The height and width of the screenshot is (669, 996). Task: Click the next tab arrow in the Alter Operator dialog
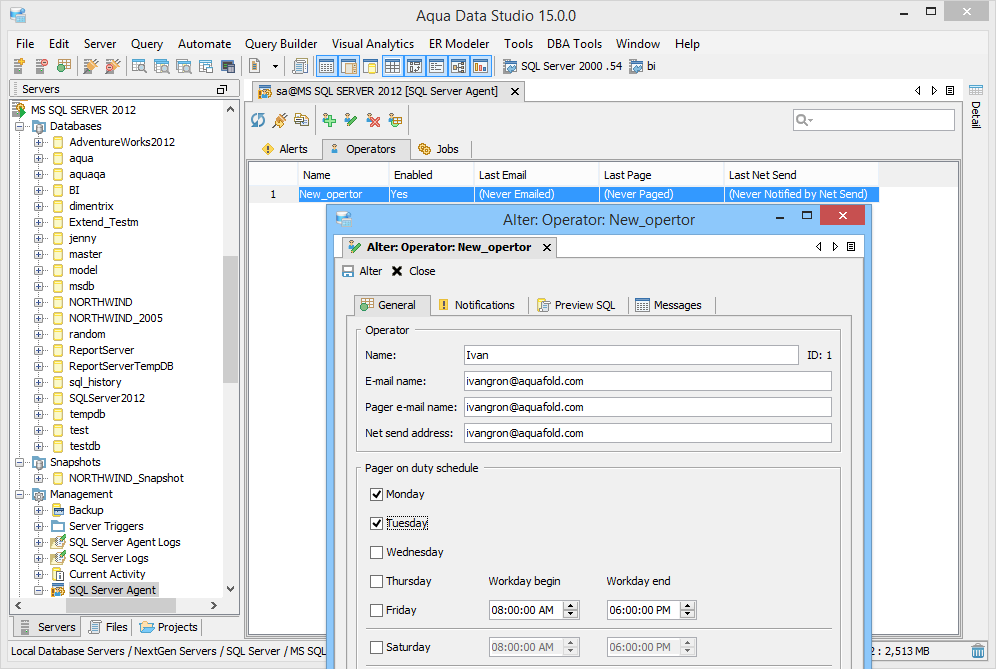(x=835, y=247)
